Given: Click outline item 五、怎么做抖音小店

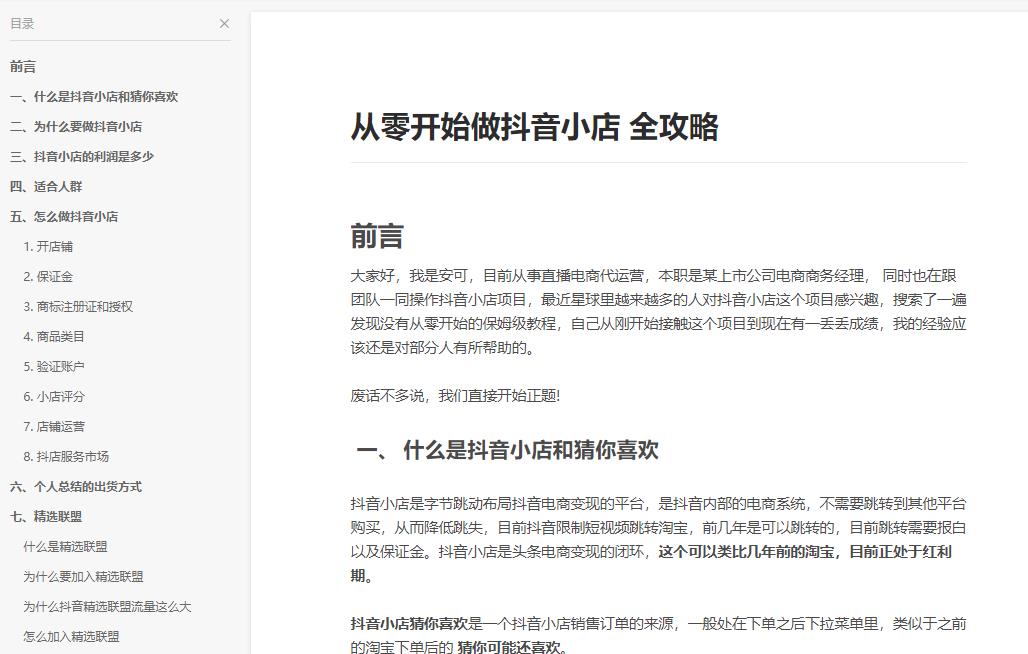Looking at the screenshot, I should click(x=64, y=217).
